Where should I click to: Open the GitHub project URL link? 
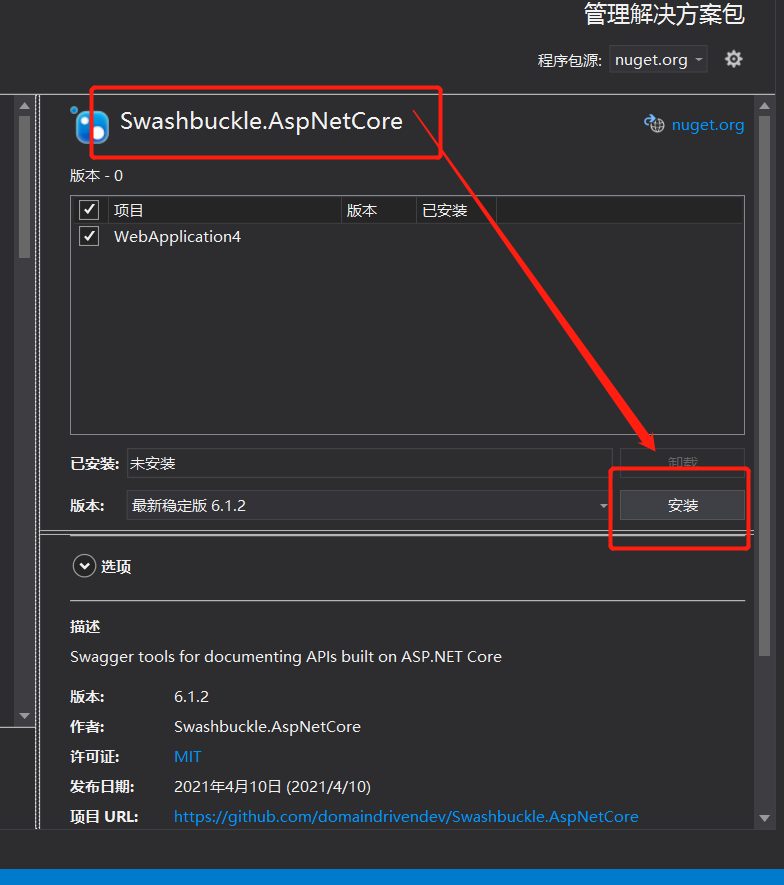click(406, 817)
